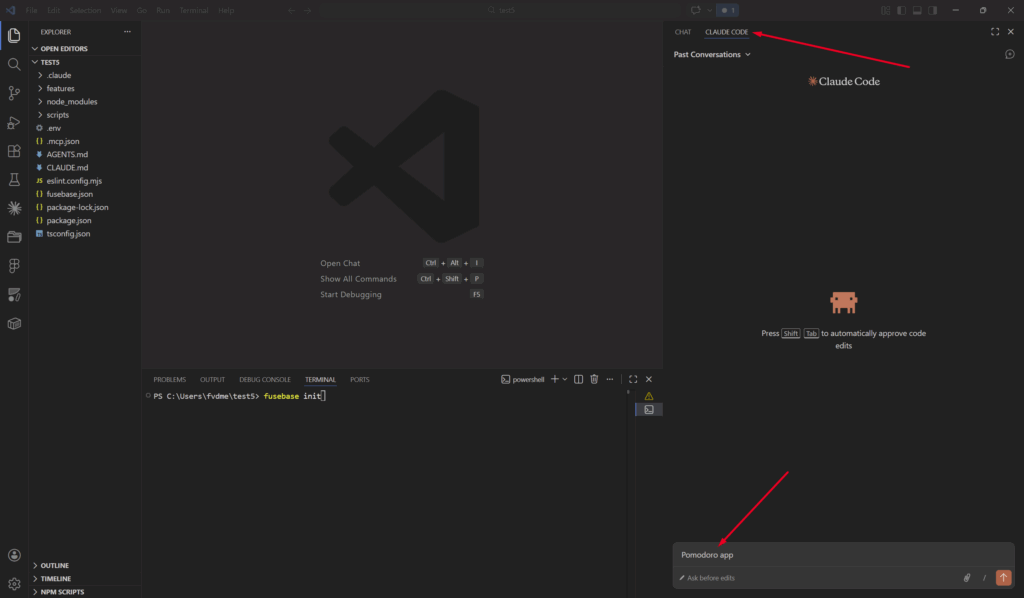The width and height of the screenshot is (1024, 598).
Task: Open the package.json file
Action: 69,220
